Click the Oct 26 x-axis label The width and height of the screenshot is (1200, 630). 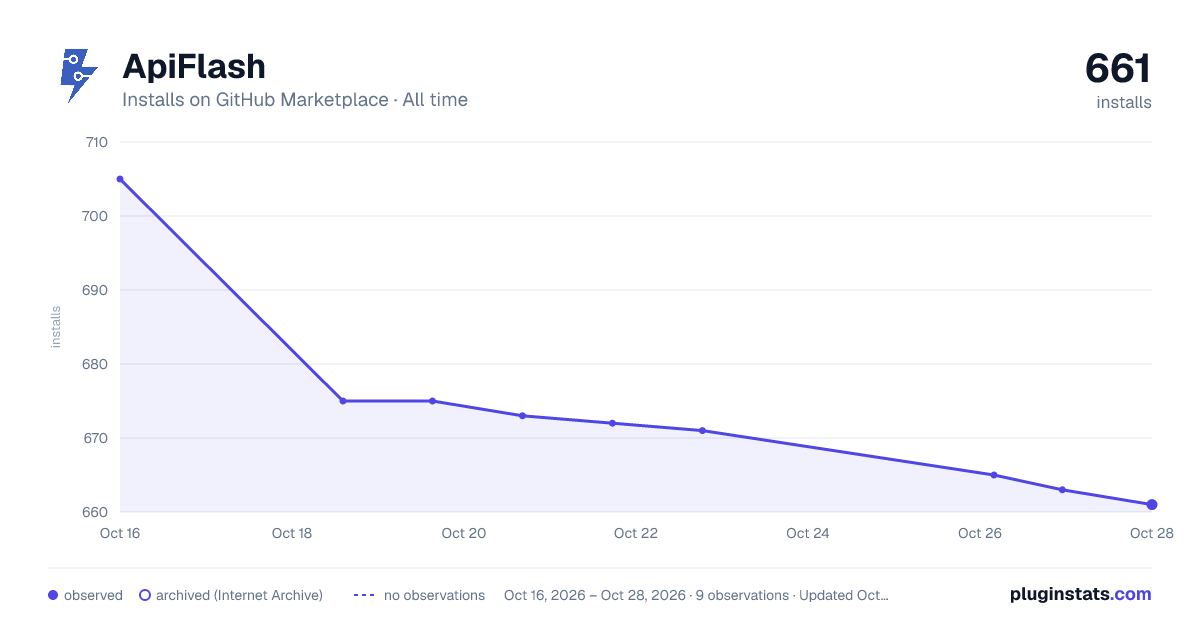click(980, 533)
